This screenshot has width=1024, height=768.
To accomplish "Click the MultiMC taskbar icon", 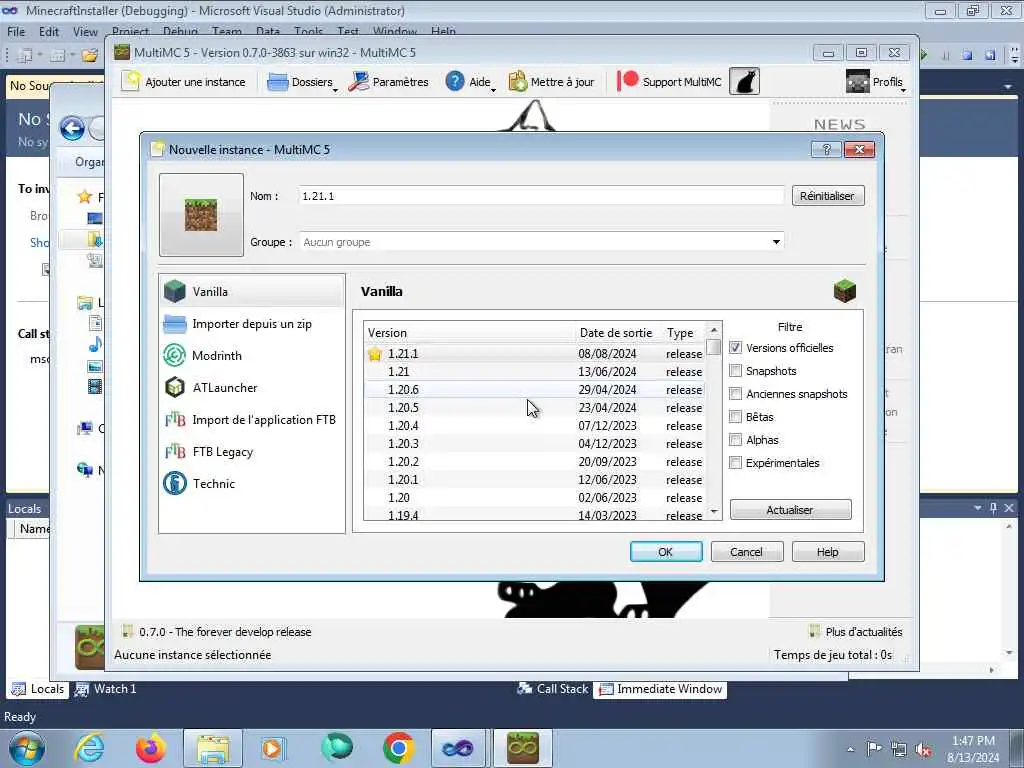I will [x=523, y=748].
